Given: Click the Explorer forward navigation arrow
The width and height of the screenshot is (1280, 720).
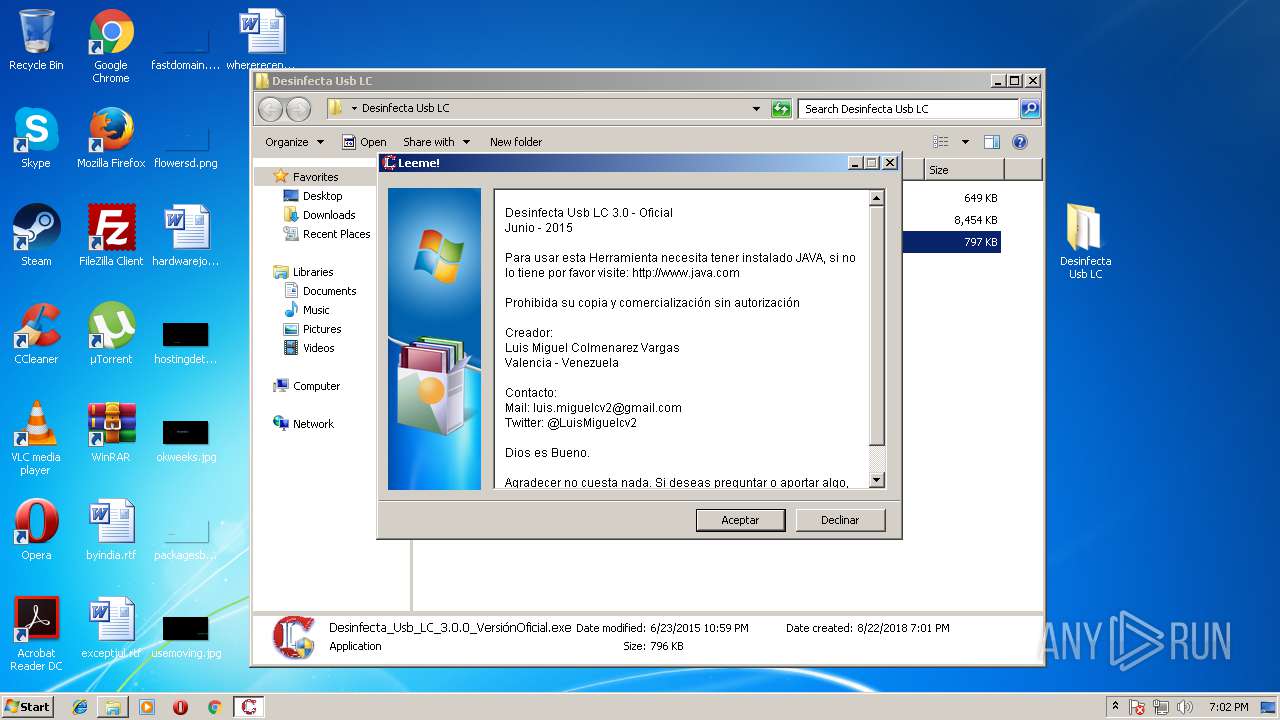Looking at the screenshot, I should pos(298,109).
